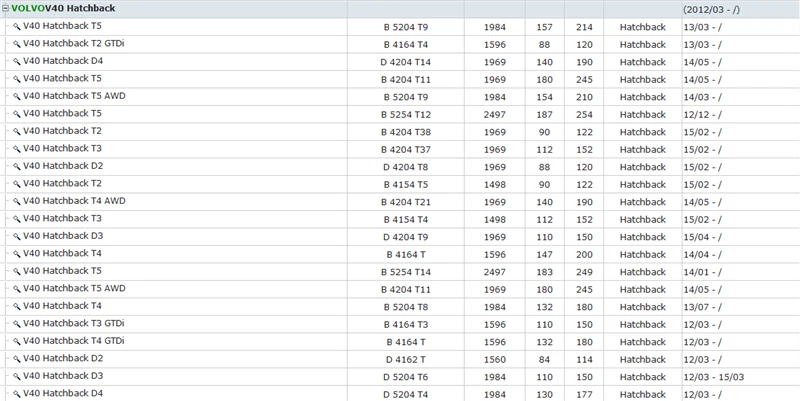Click magnifier icon for D3 D 4204 T9 row
This screenshot has width=800, height=401.
click(17, 237)
